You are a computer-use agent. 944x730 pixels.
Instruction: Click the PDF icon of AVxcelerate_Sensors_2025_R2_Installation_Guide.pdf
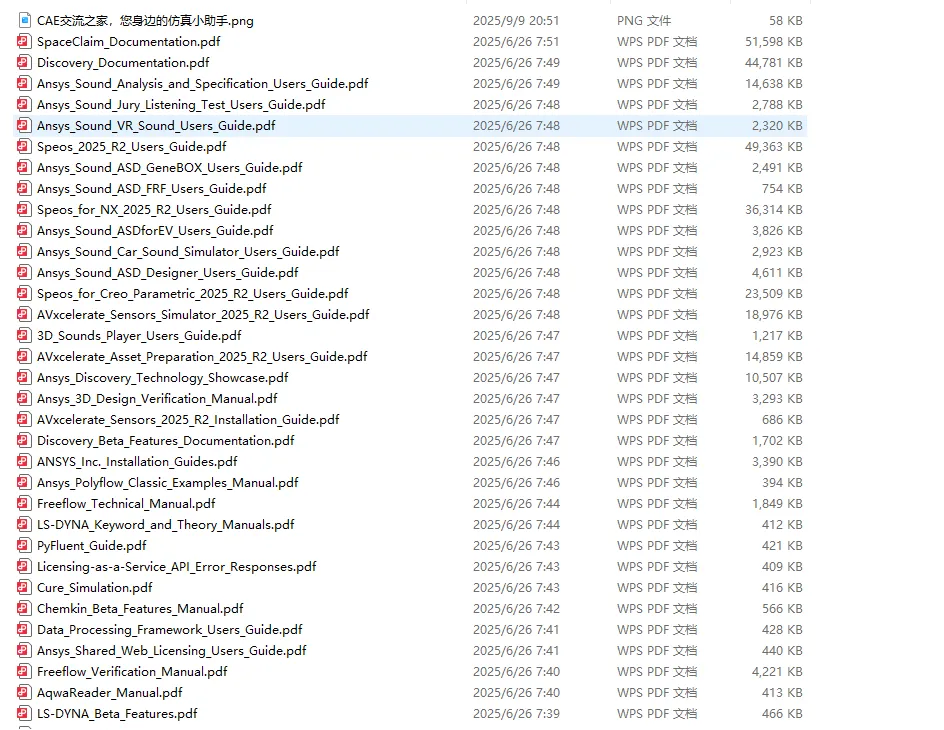pyautogui.click(x=24, y=419)
